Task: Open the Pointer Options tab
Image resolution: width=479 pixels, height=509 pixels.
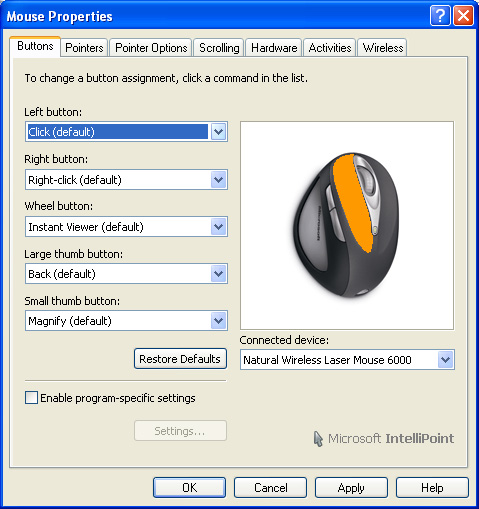Action: click(x=151, y=48)
